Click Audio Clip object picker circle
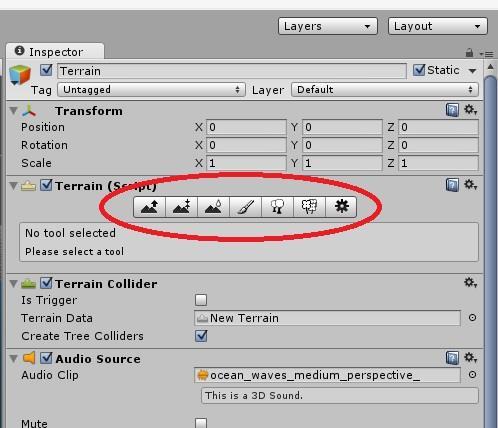Image resolution: width=498 pixels, height=428 pixels. [x=472, y=375]
